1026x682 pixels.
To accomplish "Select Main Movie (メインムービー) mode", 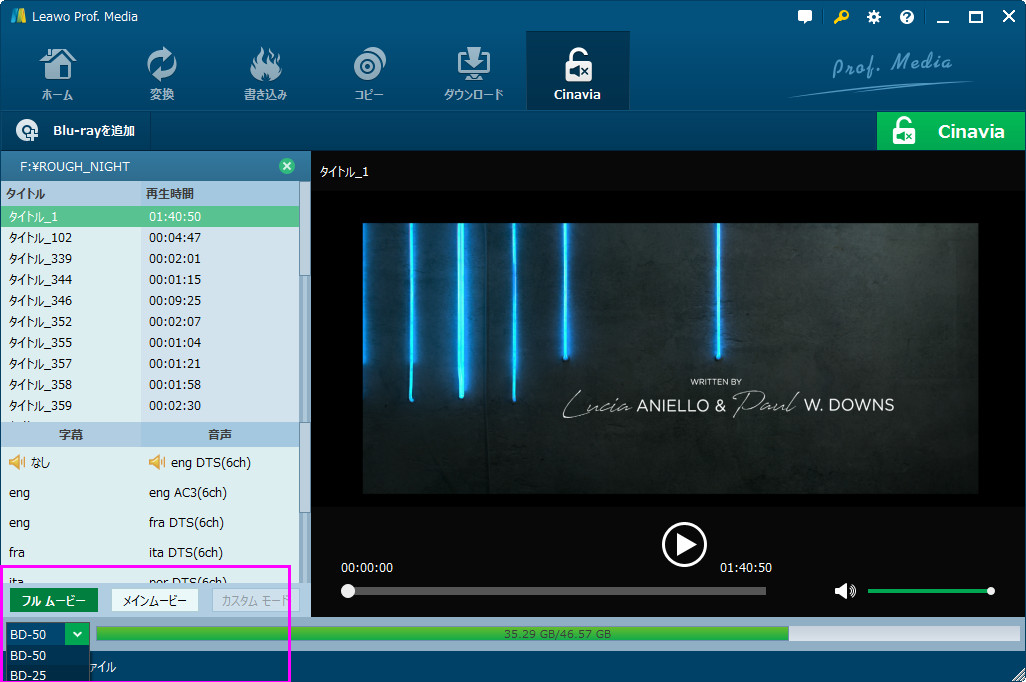I will (x=155, y=600).
